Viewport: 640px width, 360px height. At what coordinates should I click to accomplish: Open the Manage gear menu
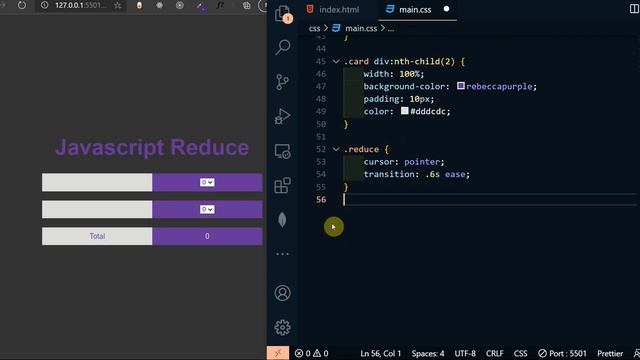pyautogui.click(x=282, y=327)
